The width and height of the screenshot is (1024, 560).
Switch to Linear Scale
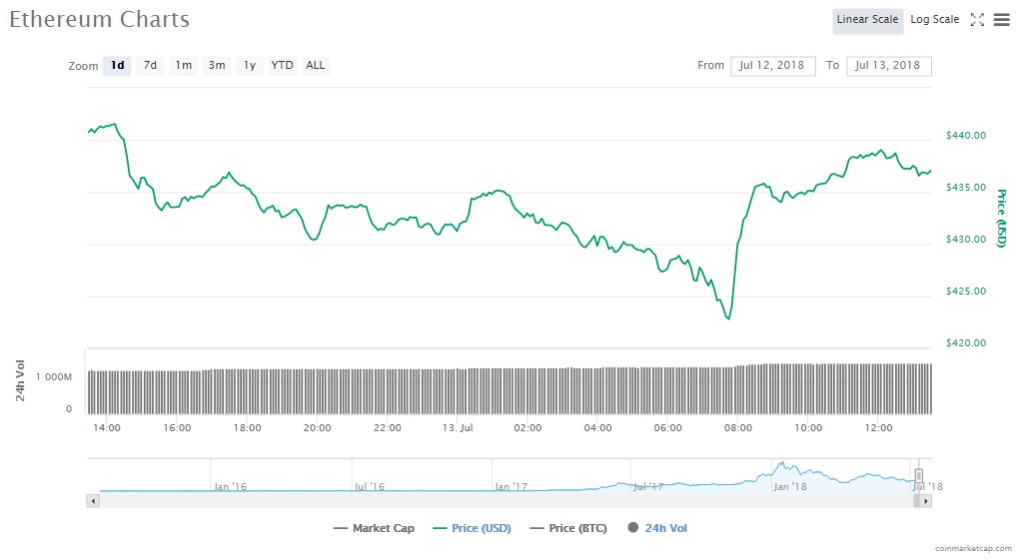pos(868,20)
